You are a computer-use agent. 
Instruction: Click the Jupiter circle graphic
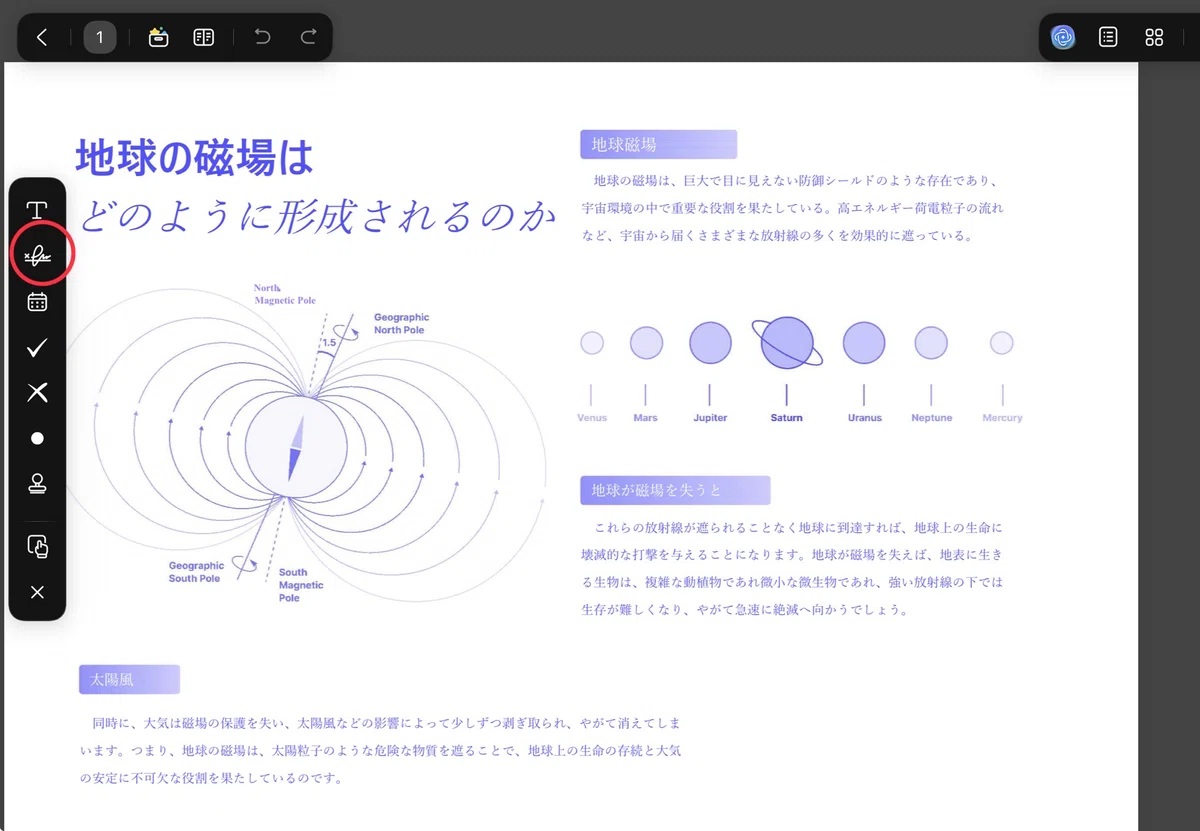click(711, 343)
